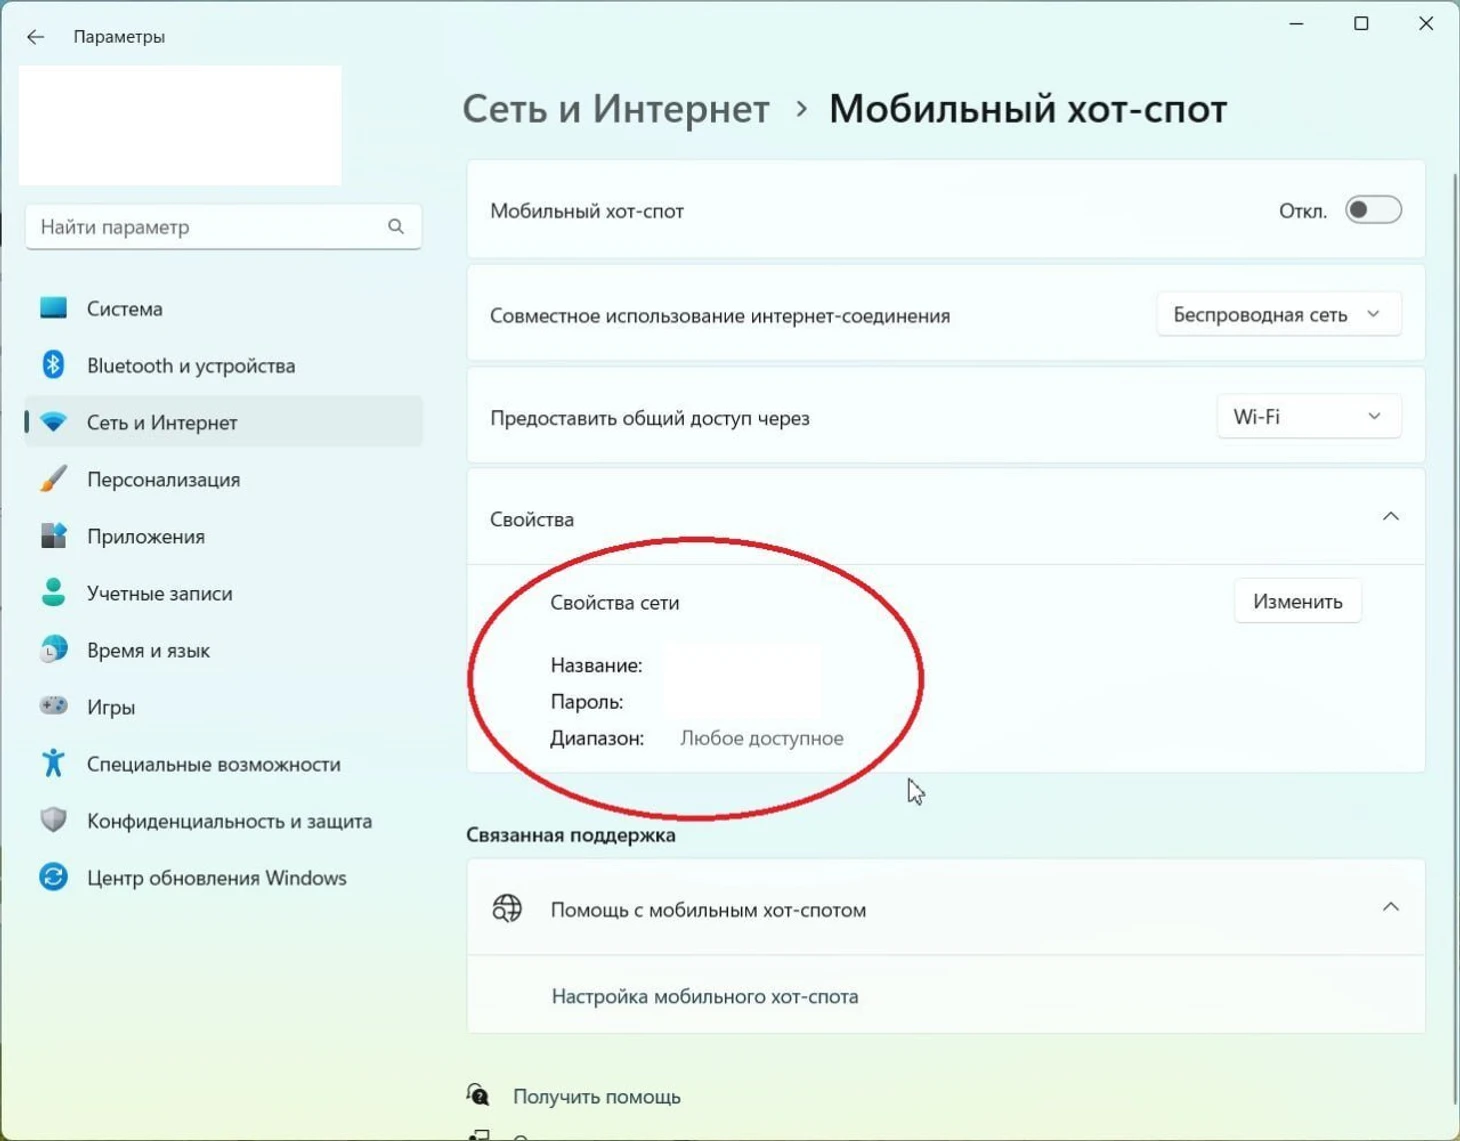
Task: Click the globe icon beside Помощь с мобильным хот-спотом
Action: pos(507,908)
